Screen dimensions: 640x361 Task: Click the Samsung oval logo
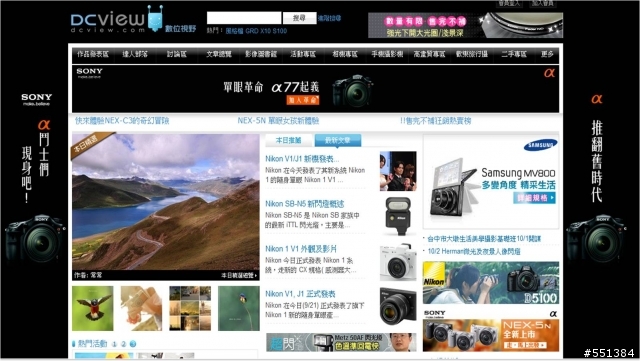coord(540,145)
